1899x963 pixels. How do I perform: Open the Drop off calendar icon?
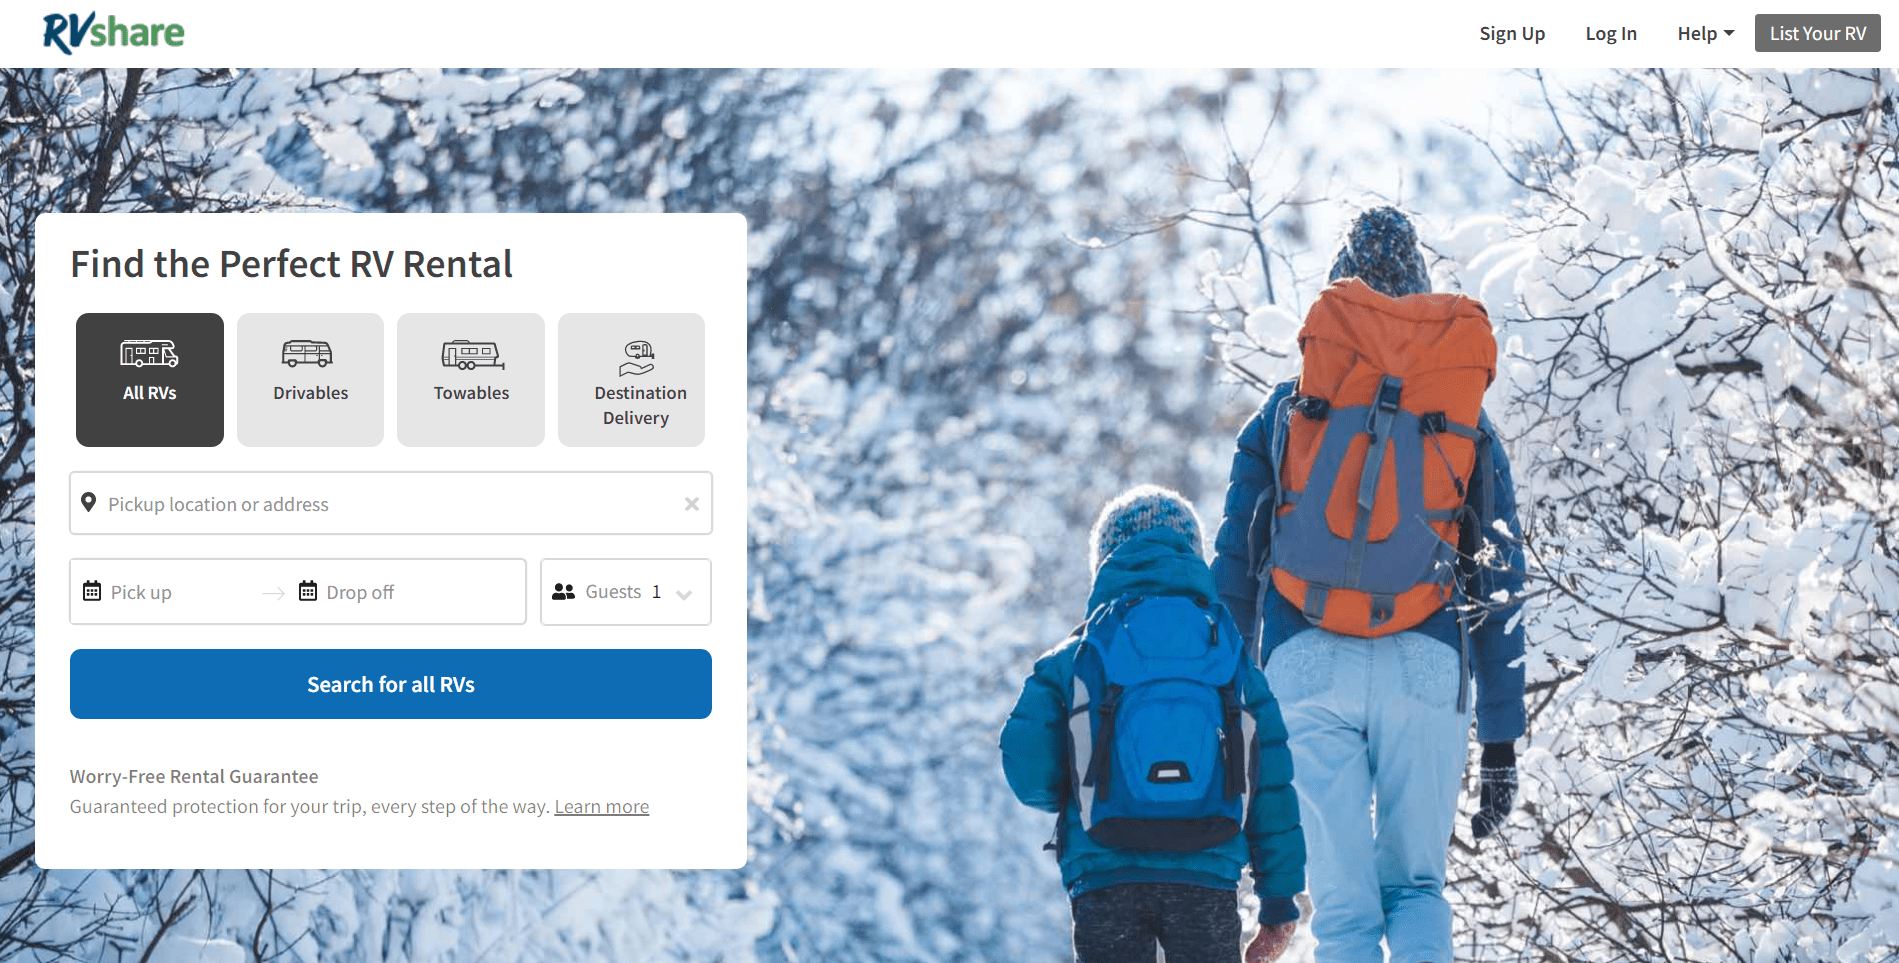tap(308, 591)
